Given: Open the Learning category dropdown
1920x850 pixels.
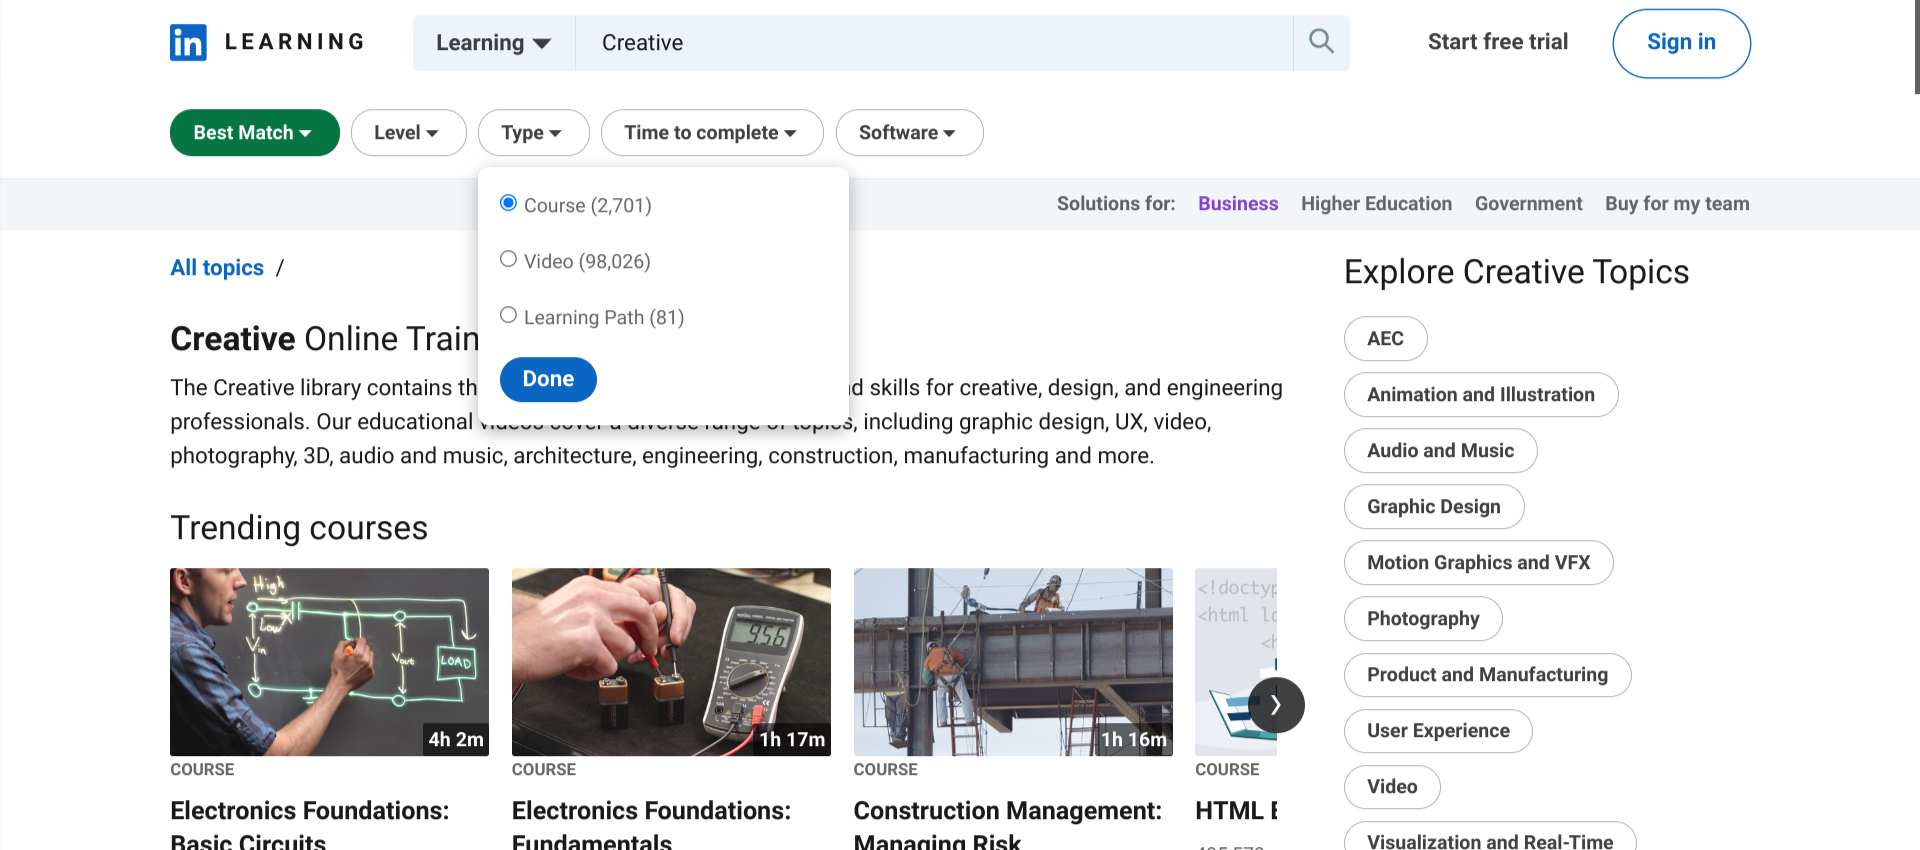Looking at the screenshot, I should (x=493, y=43).
